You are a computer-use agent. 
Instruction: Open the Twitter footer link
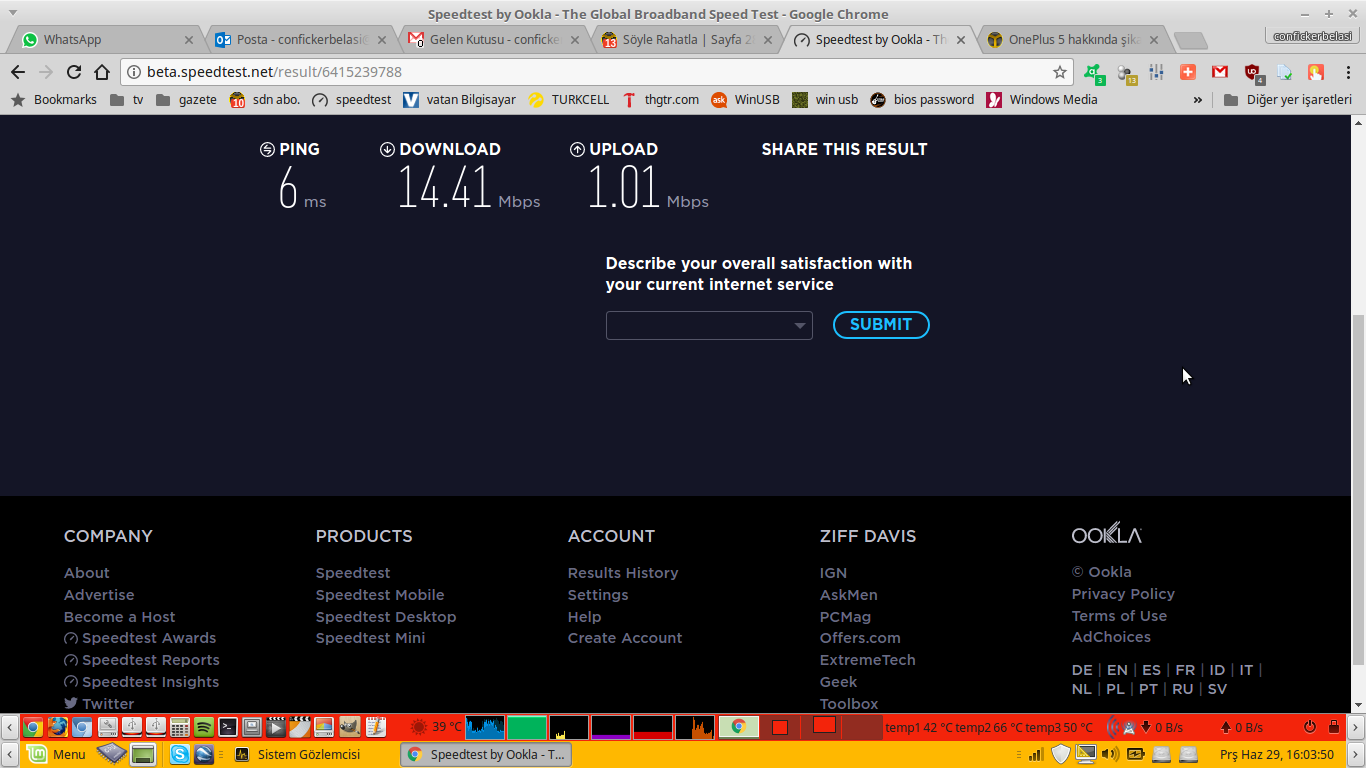pyautogui.click(x=99, y=704)
